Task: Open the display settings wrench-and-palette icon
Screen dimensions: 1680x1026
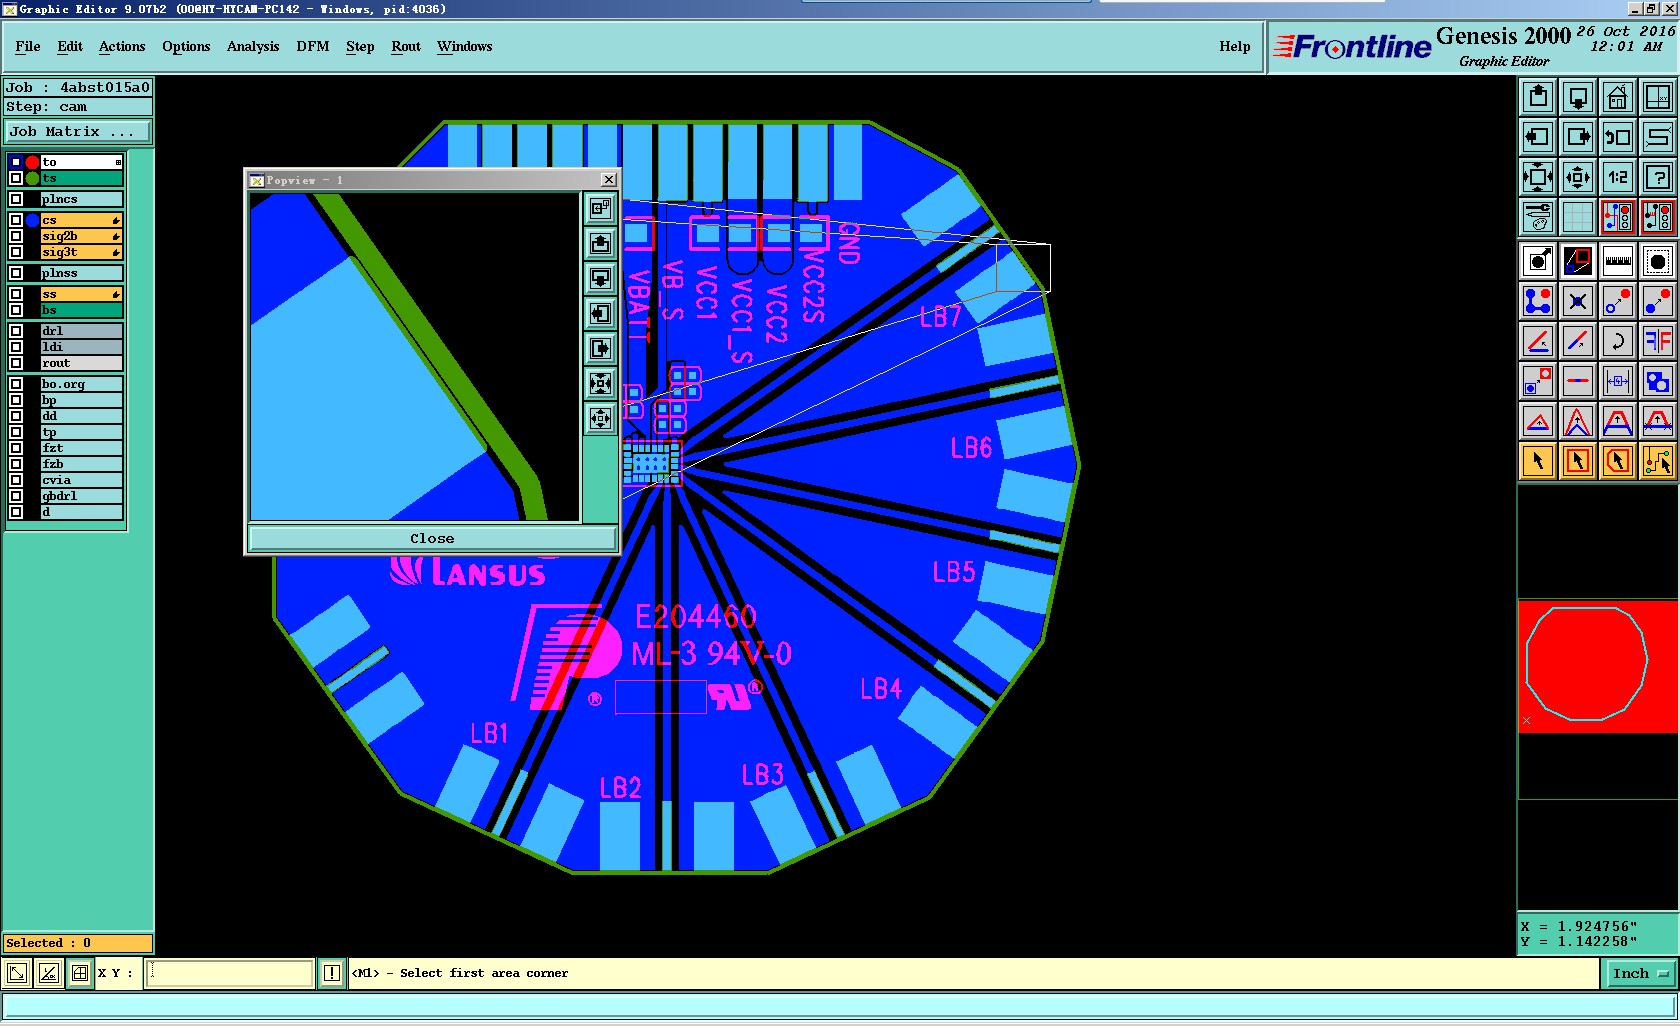Action: [x=1538, y=217]
